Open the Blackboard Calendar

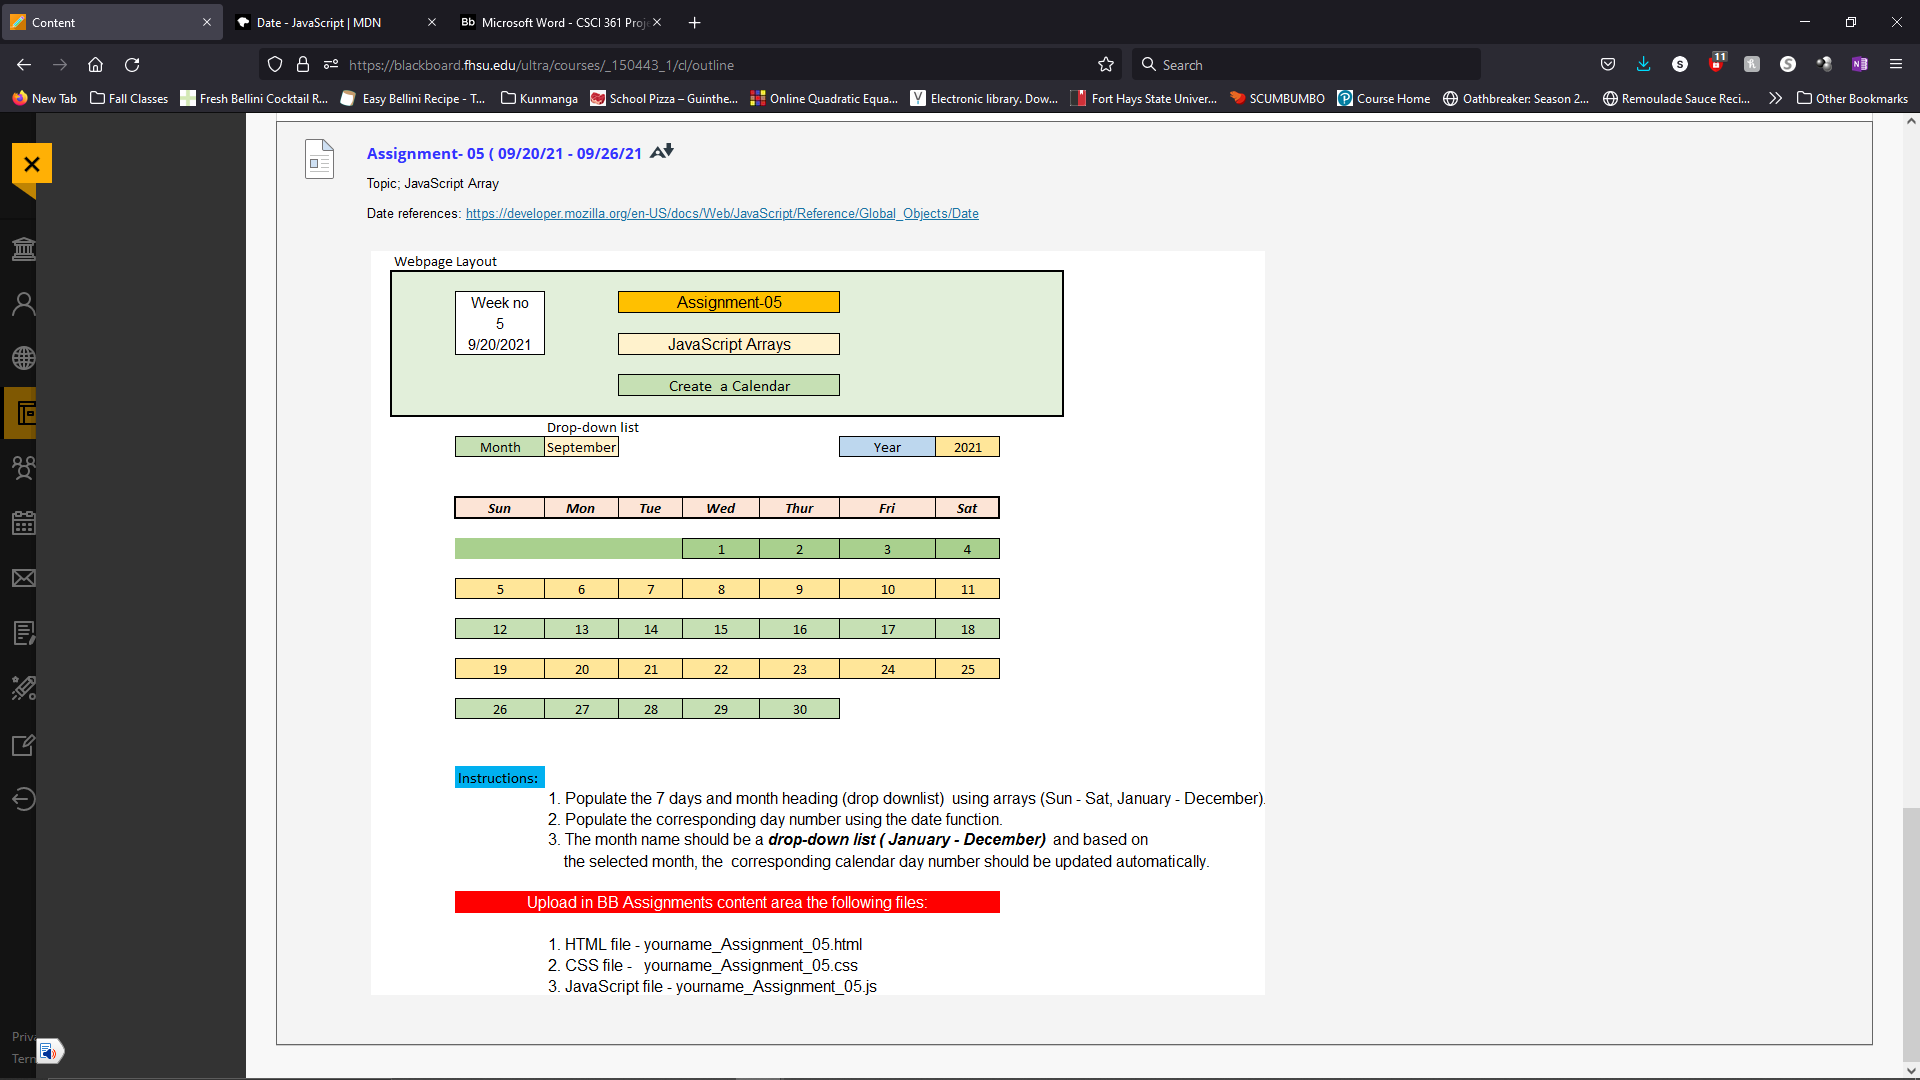23,522
